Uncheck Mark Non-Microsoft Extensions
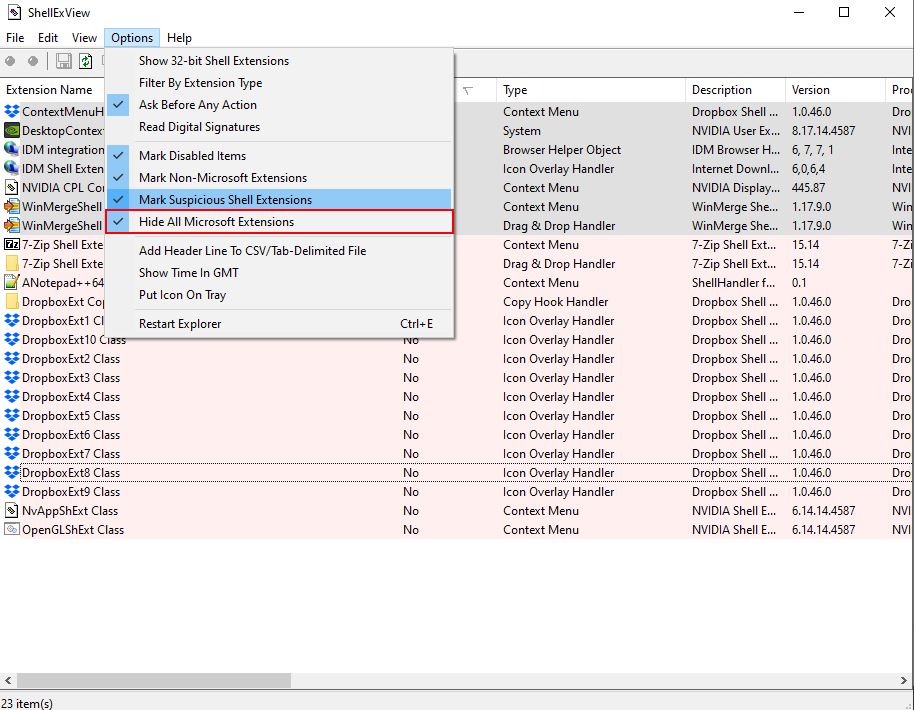 [279, 178]
